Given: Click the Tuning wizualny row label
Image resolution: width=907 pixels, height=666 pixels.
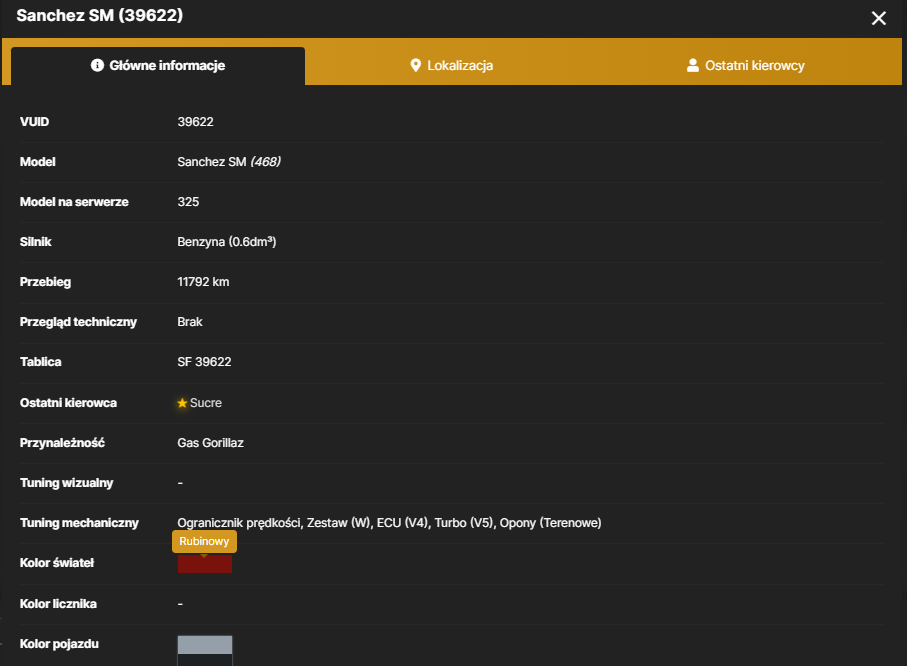Looking at the screenshot, I should click(67, 483).
